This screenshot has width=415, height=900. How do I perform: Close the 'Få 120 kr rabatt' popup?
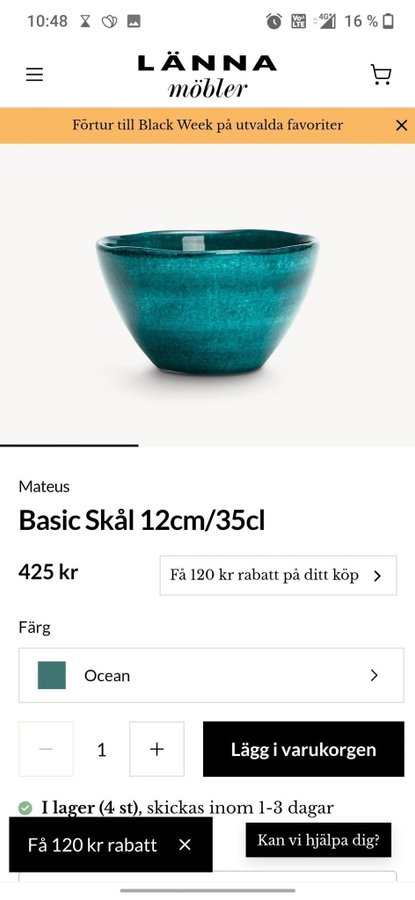(184, 845)
